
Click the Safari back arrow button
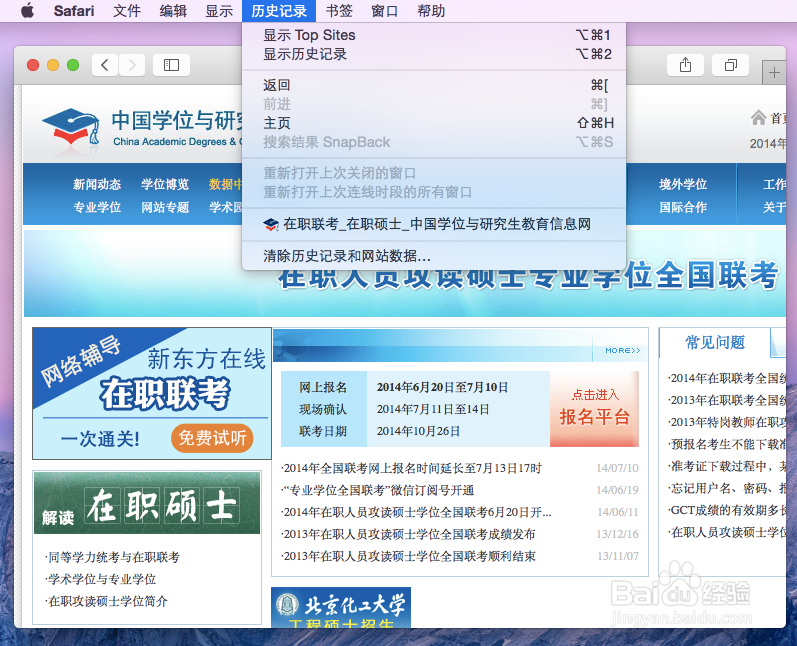point(105,65)
